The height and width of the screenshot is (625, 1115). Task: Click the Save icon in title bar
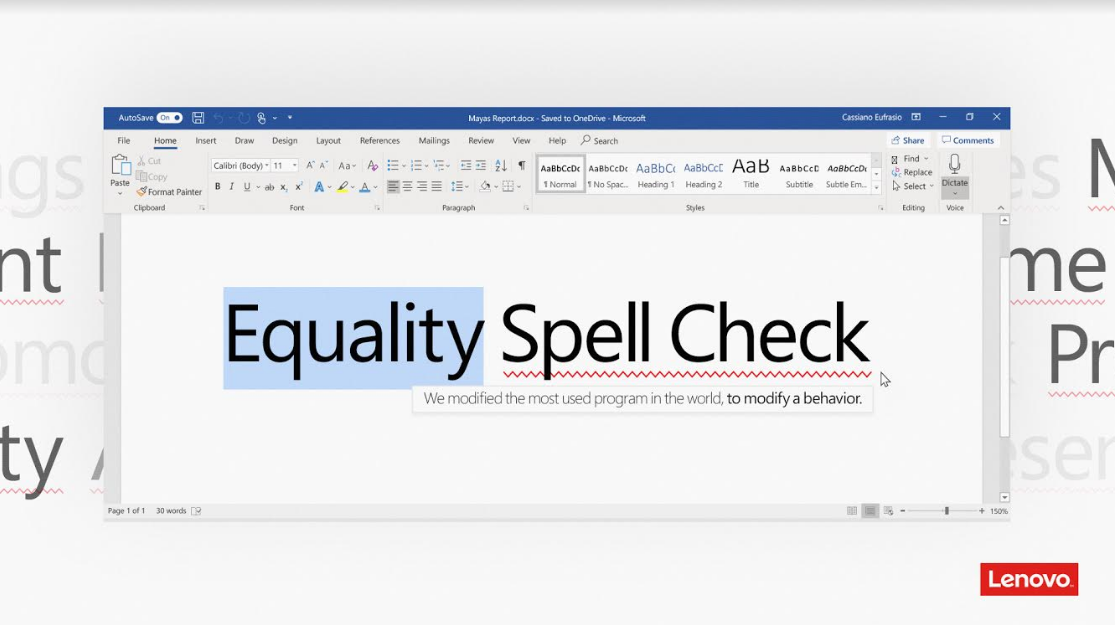[x=198, y=118]
